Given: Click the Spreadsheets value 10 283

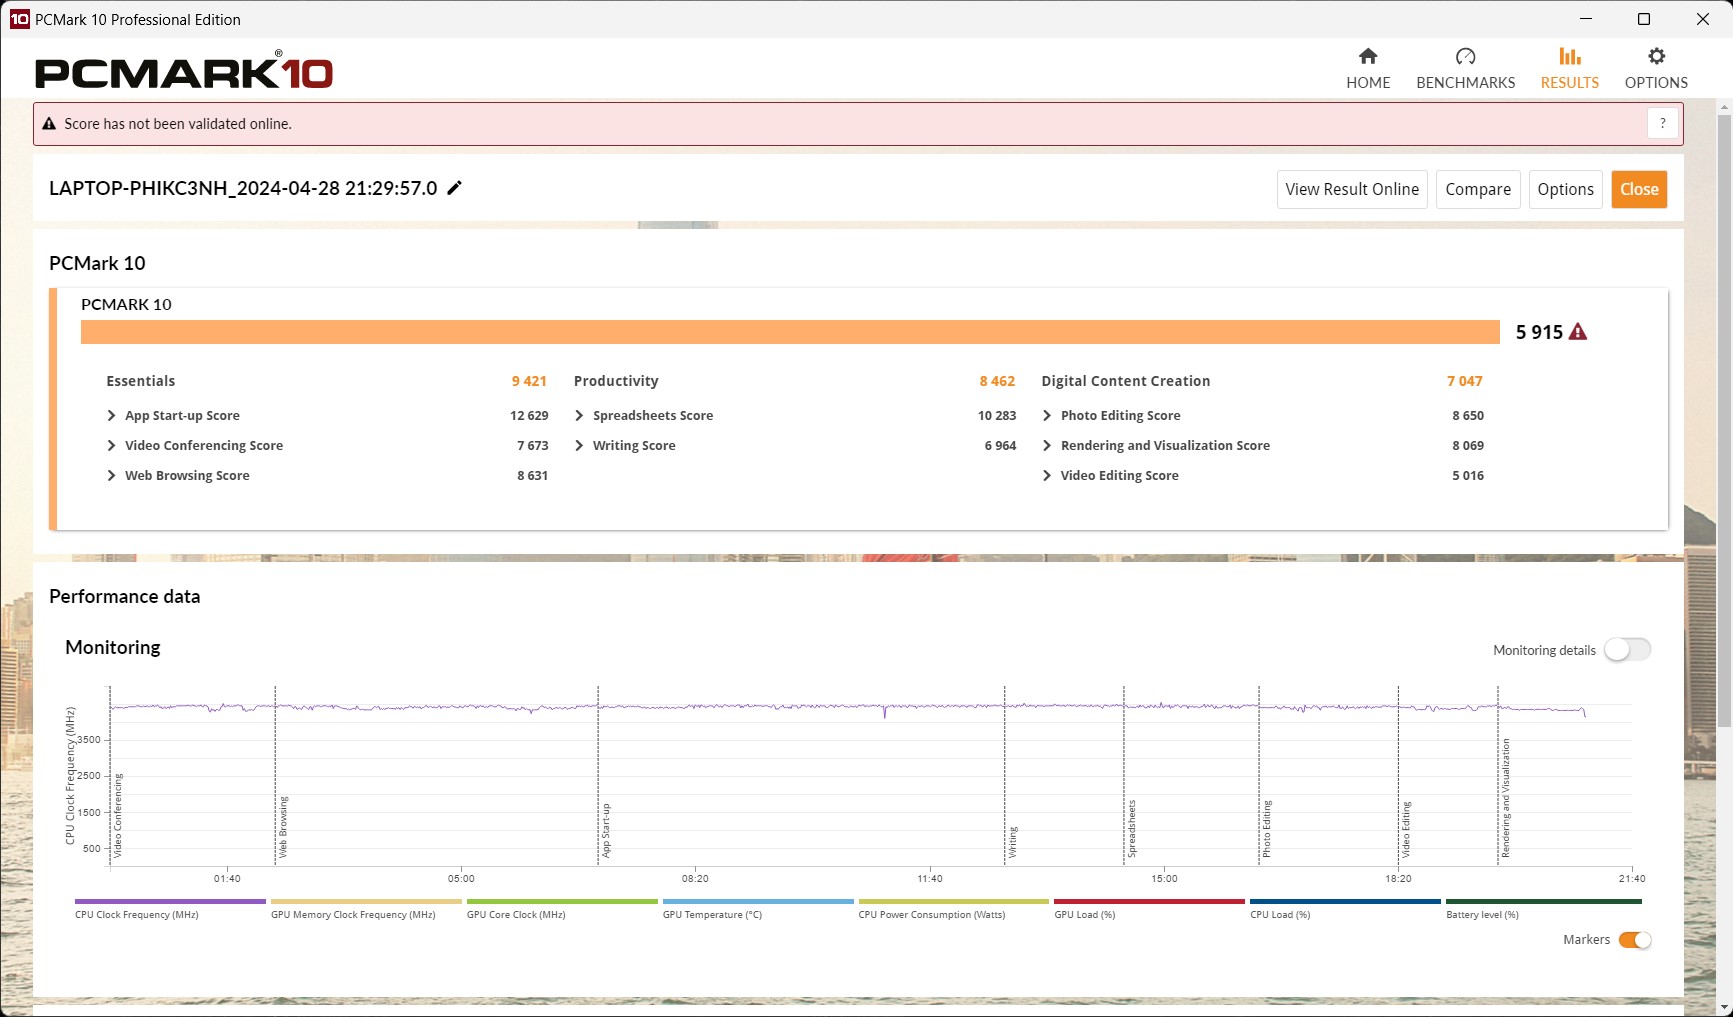Looking at the screenshot, I should [997, 416].
